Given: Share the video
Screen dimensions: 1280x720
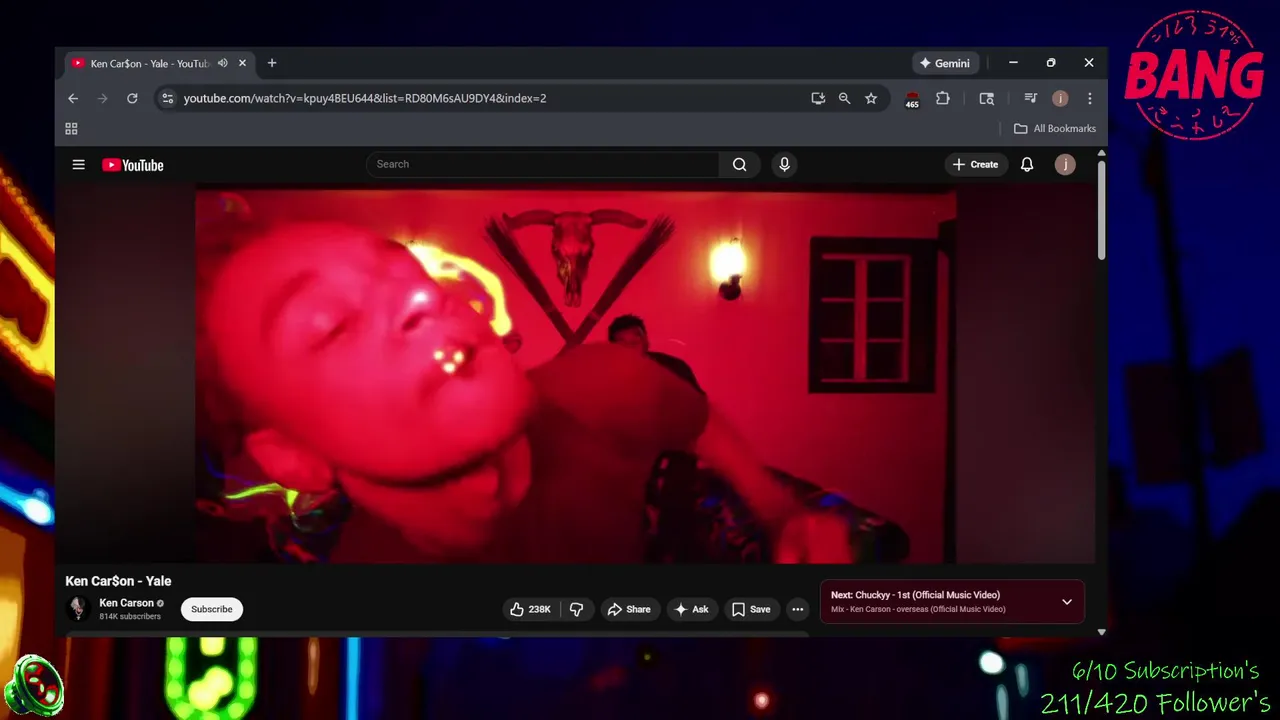Looking at the screenshot, I should (x=628, y=609).
